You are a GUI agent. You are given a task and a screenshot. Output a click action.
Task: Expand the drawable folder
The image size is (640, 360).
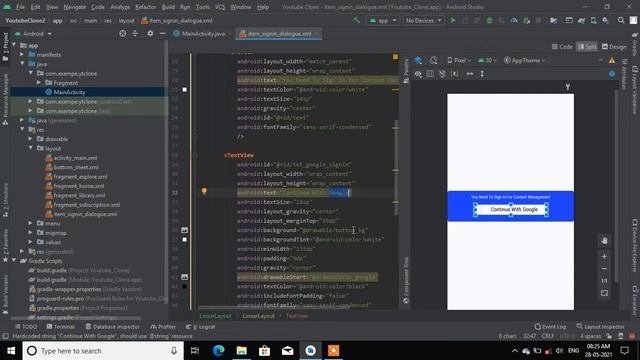coord(31,139)
